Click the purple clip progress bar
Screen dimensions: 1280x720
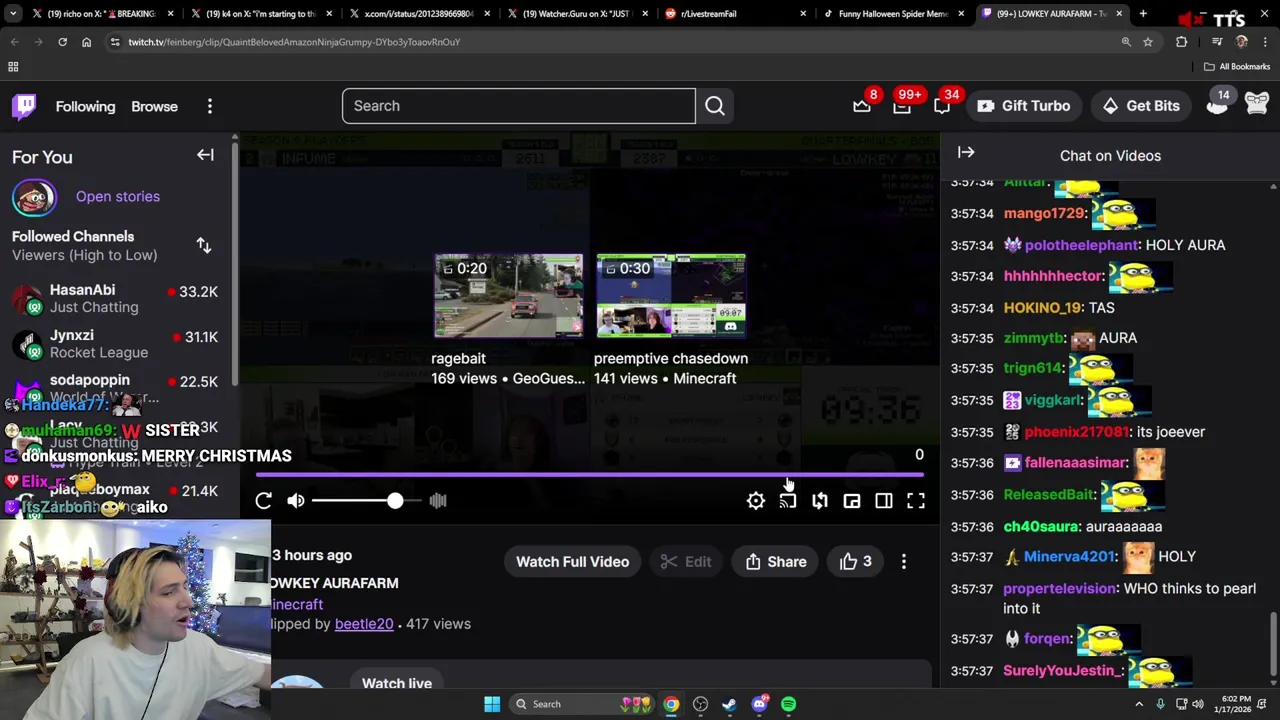tap(590, 475)
